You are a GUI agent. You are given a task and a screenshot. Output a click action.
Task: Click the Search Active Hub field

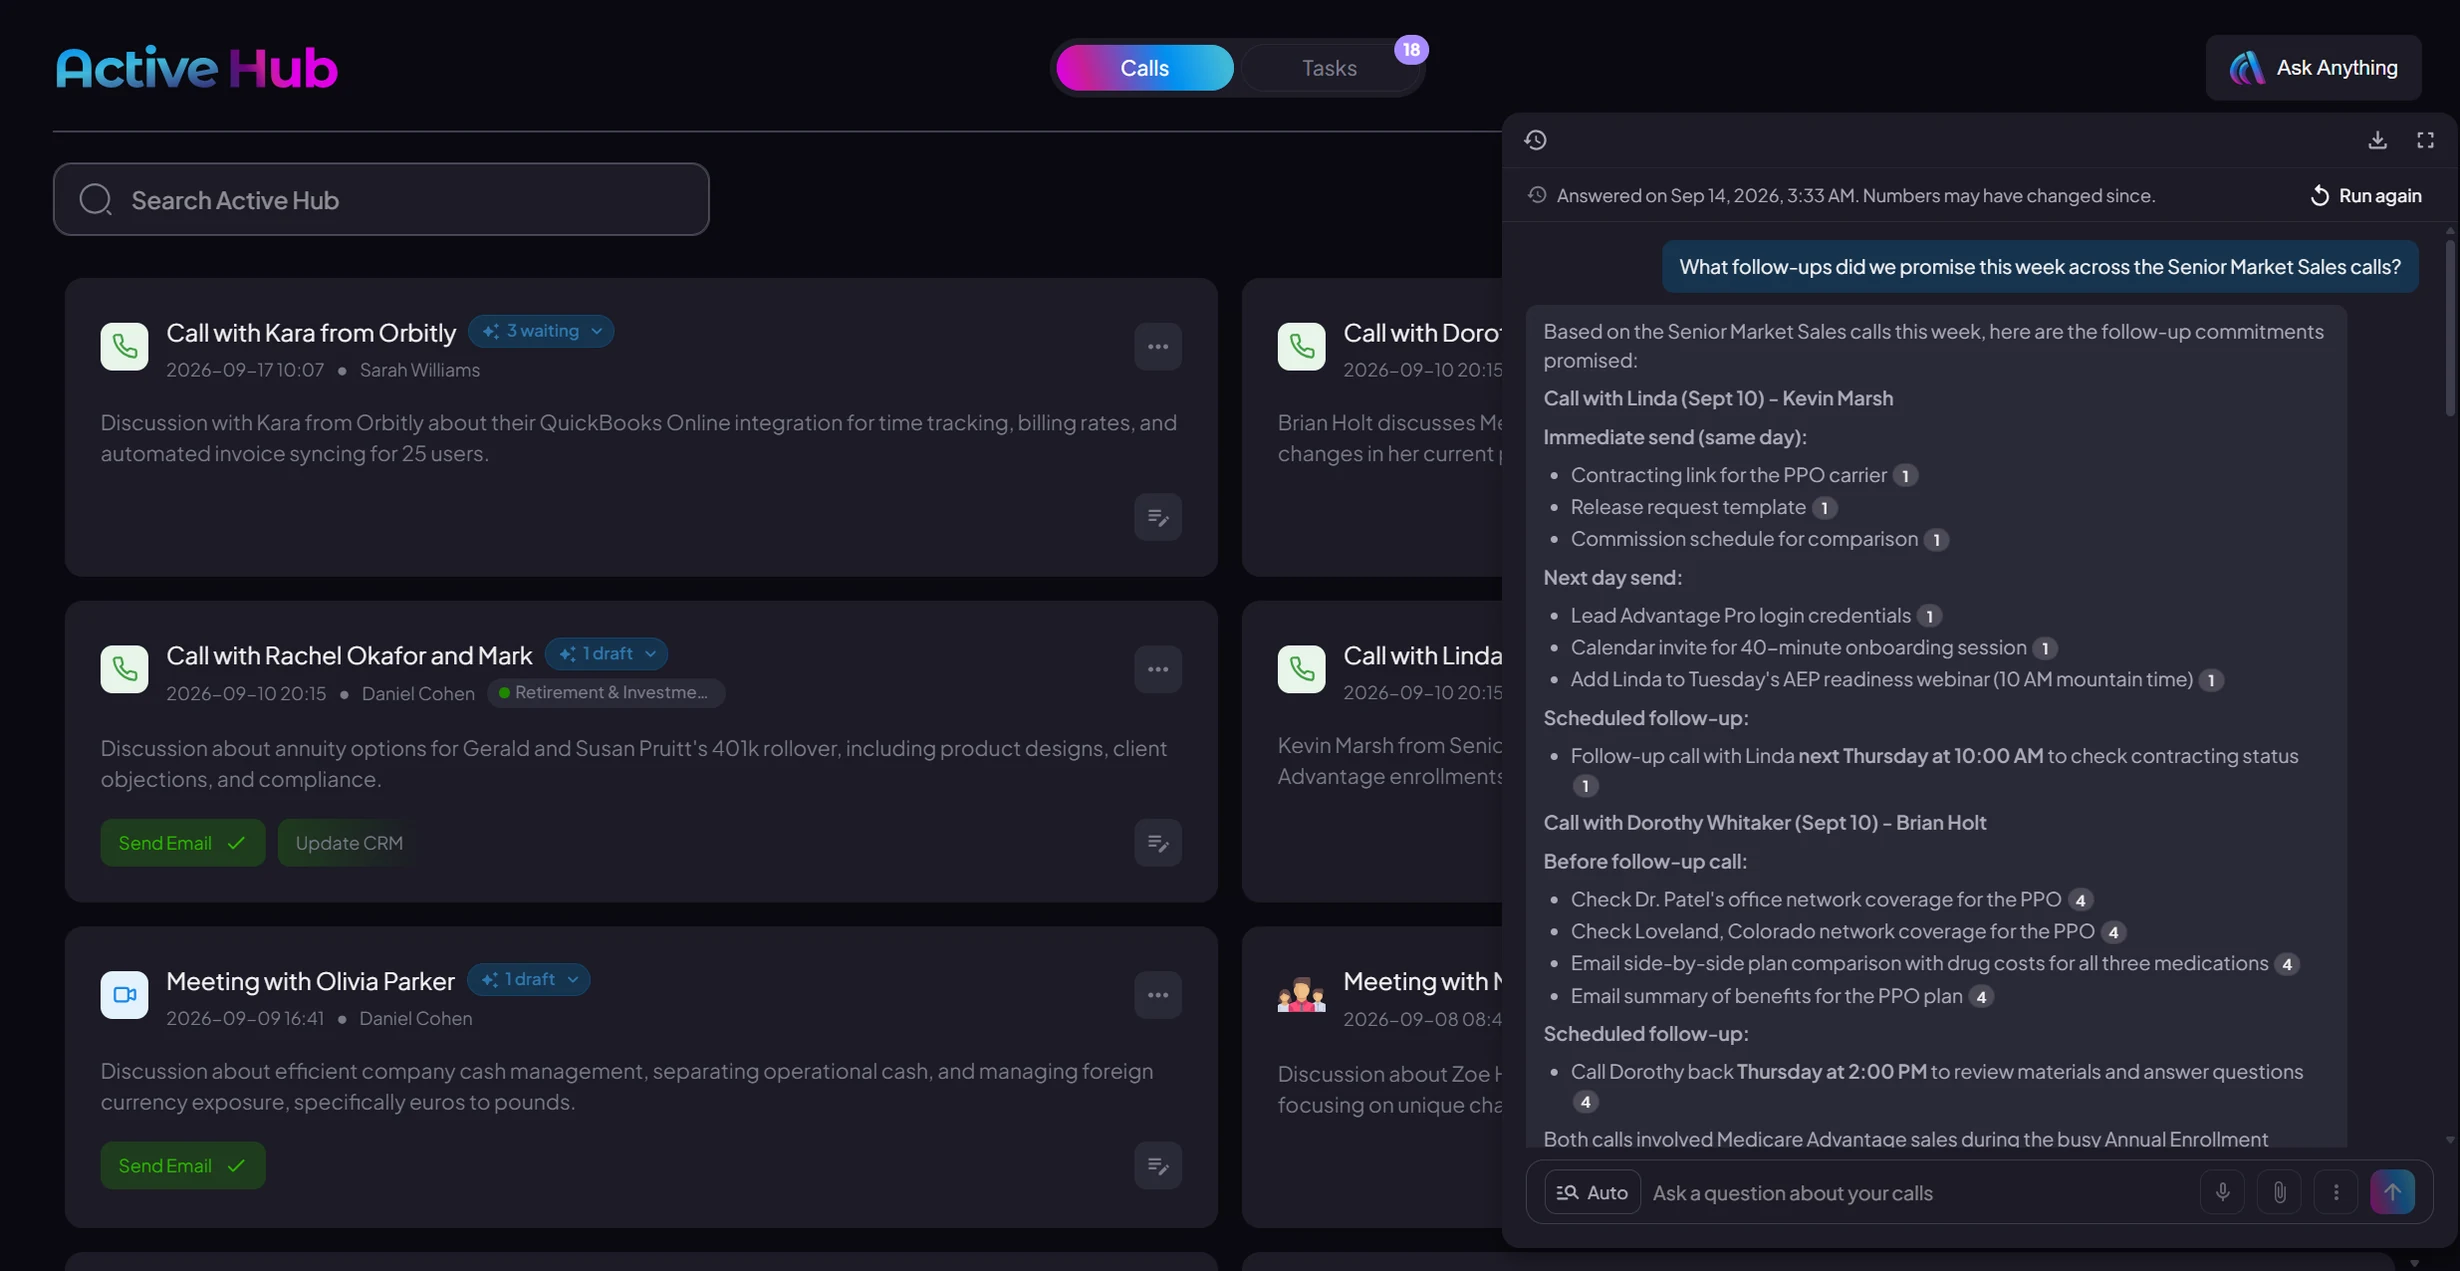coord(381,199)
